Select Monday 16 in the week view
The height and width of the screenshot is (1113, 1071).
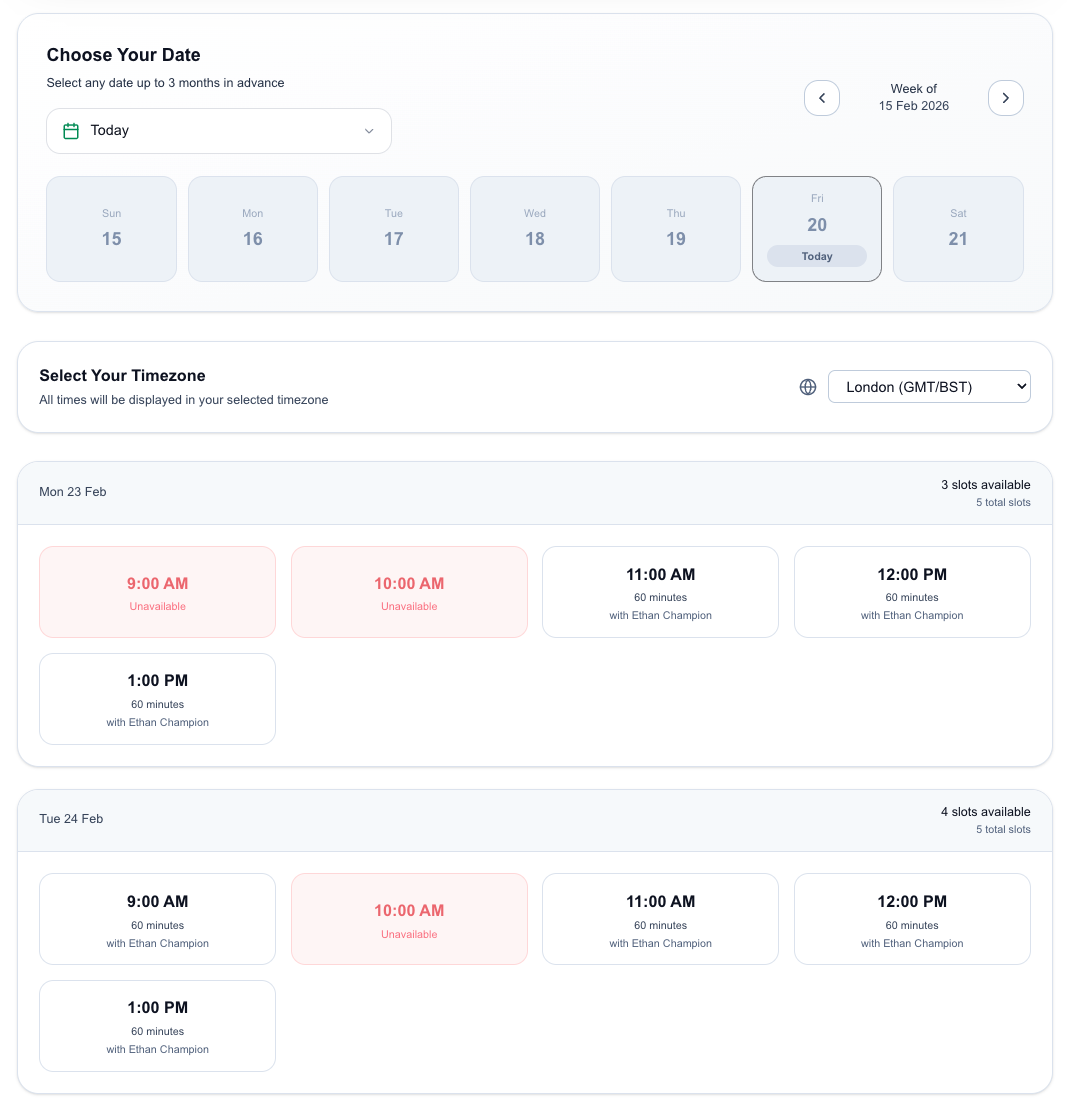tap(252, 228)
